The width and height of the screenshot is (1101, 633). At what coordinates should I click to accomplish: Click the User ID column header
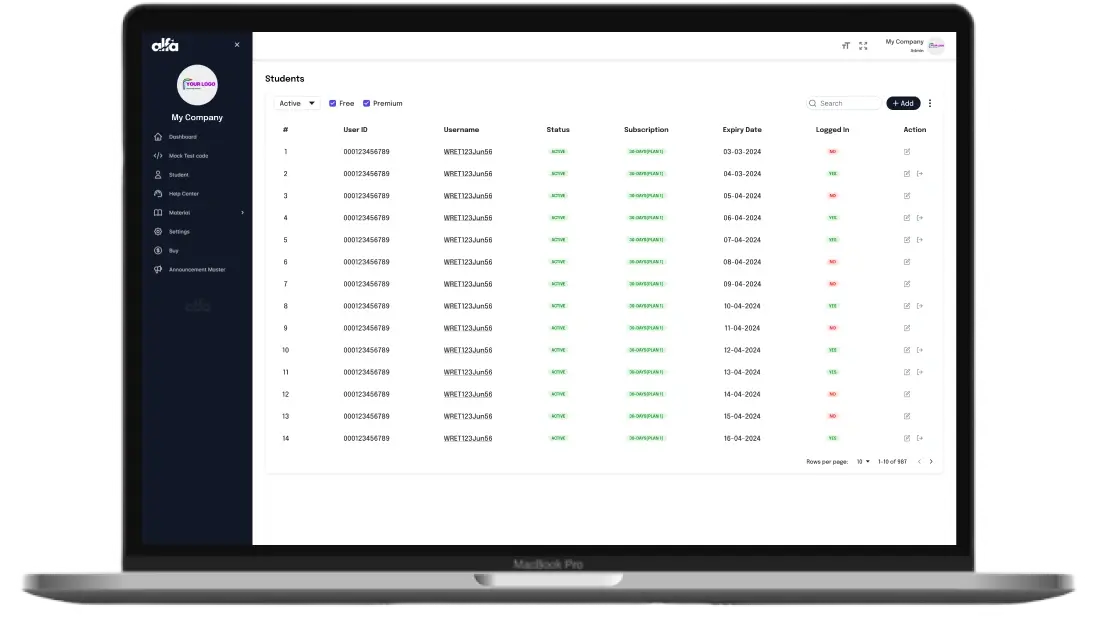[x=355, y=130]
